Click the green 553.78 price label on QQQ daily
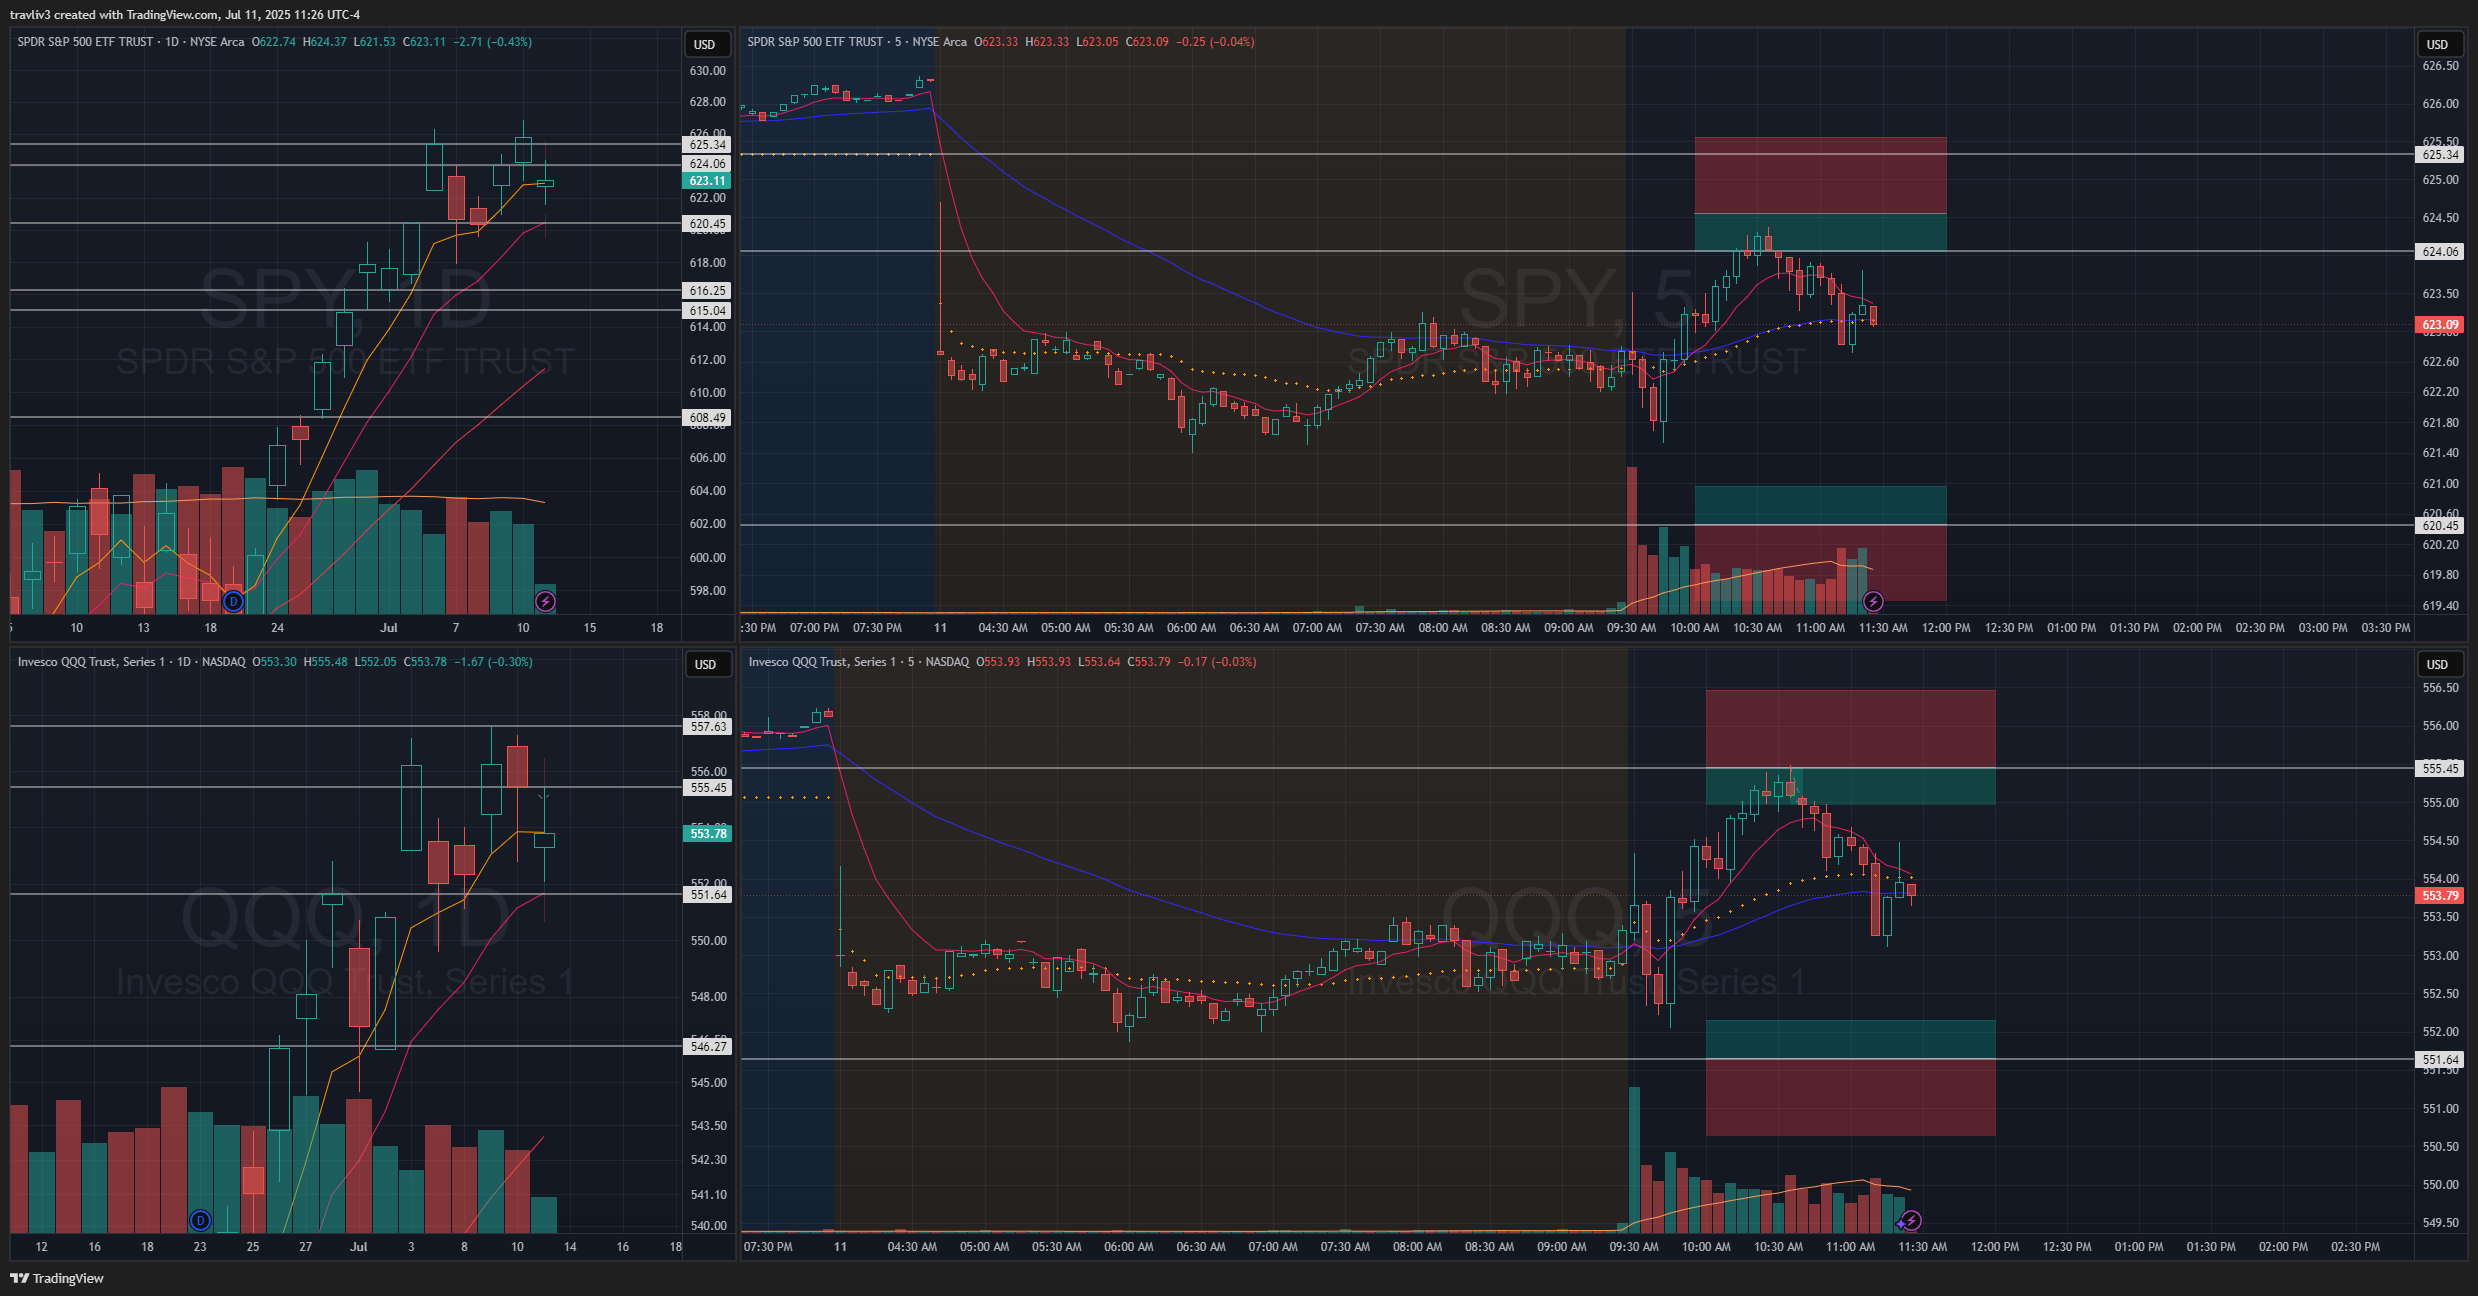2478x1296 pixels. (x=707, y=833)
